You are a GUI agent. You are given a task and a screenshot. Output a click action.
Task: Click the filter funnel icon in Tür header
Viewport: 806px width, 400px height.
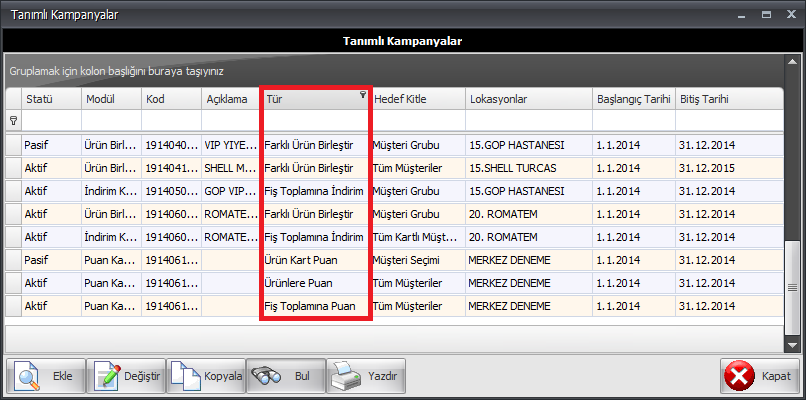tap(362, 95)
